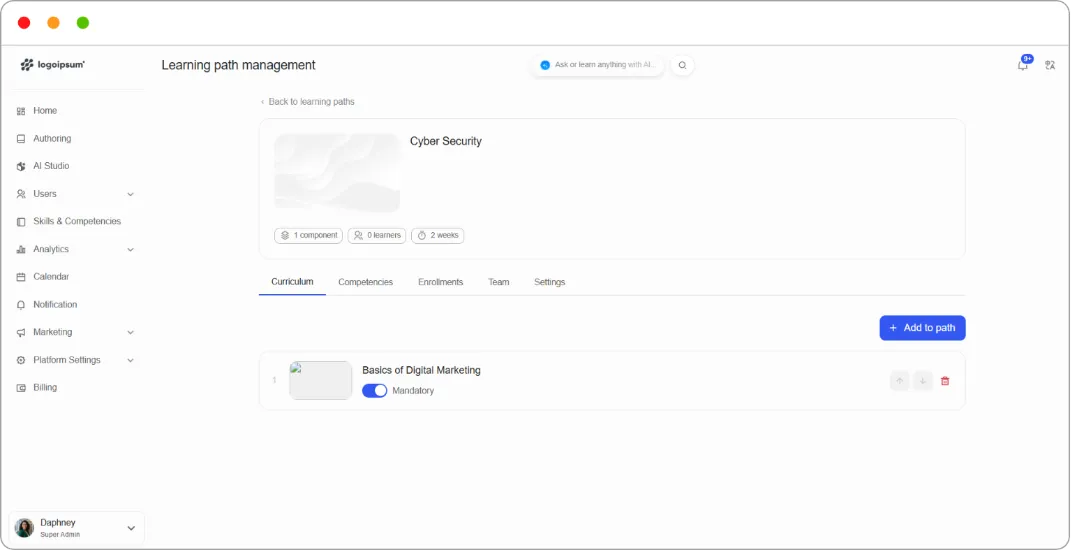Click the Marketing megaphone icon
Screen dimensions: 1071x550
point(20,332)
